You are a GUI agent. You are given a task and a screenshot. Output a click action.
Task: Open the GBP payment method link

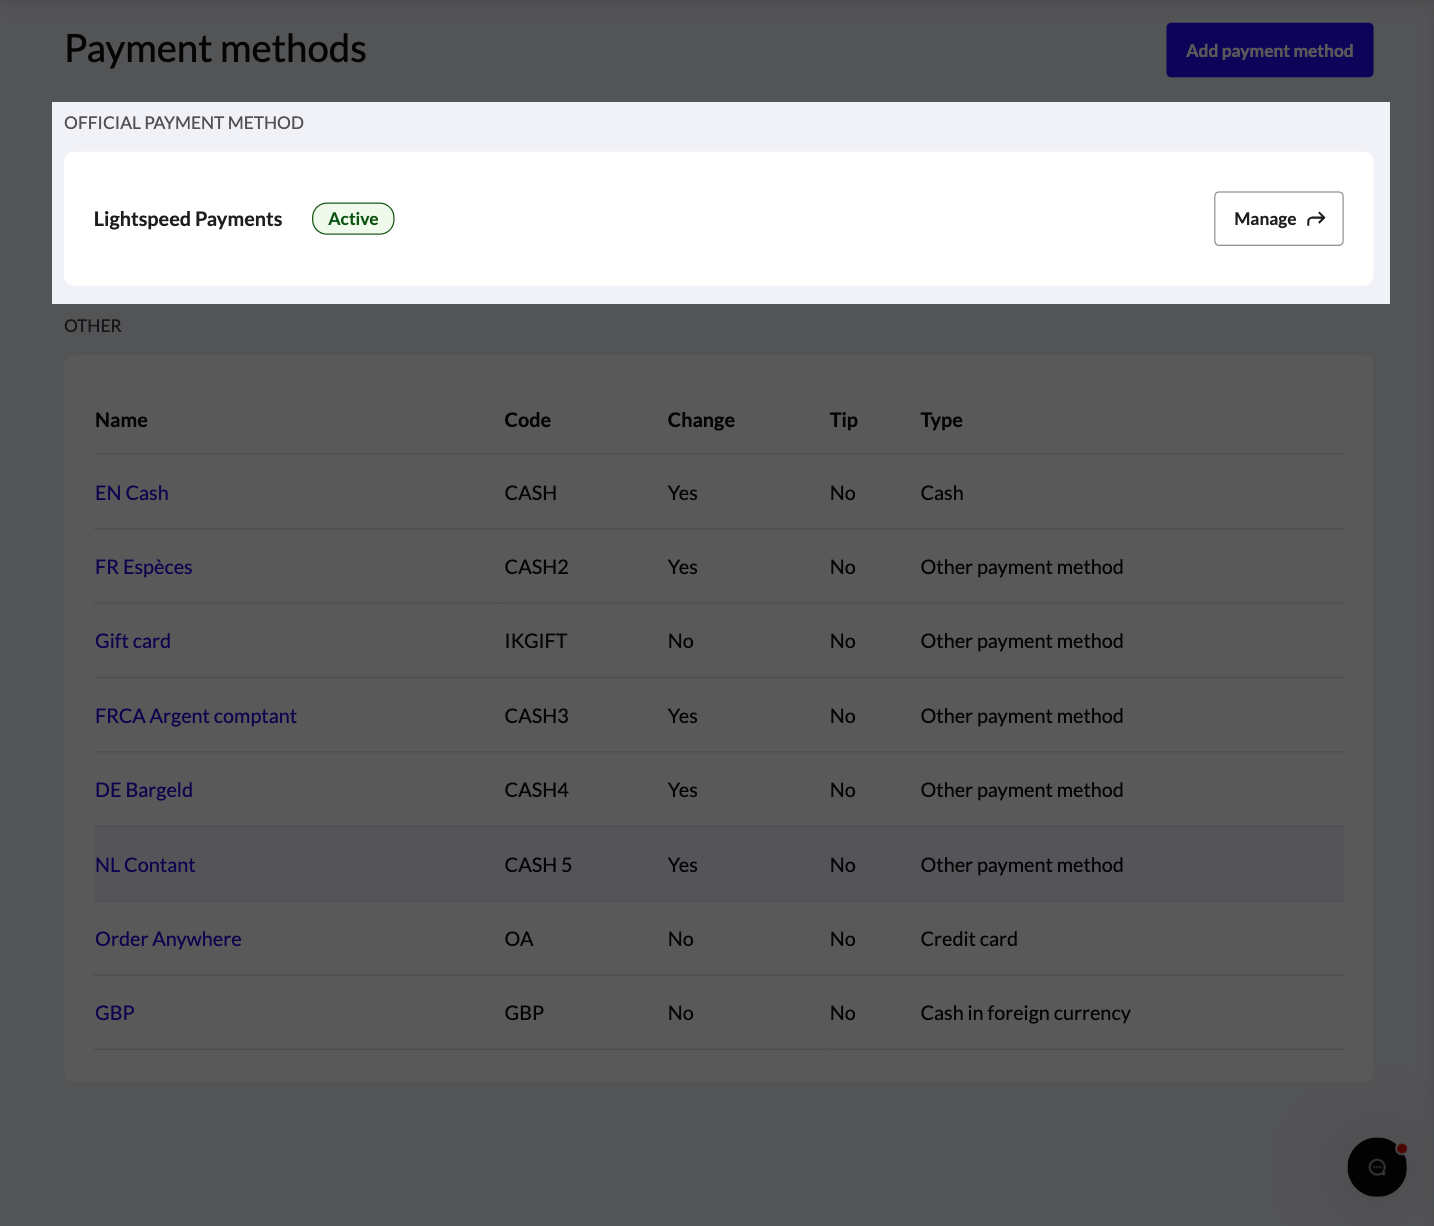[115, 1013]
